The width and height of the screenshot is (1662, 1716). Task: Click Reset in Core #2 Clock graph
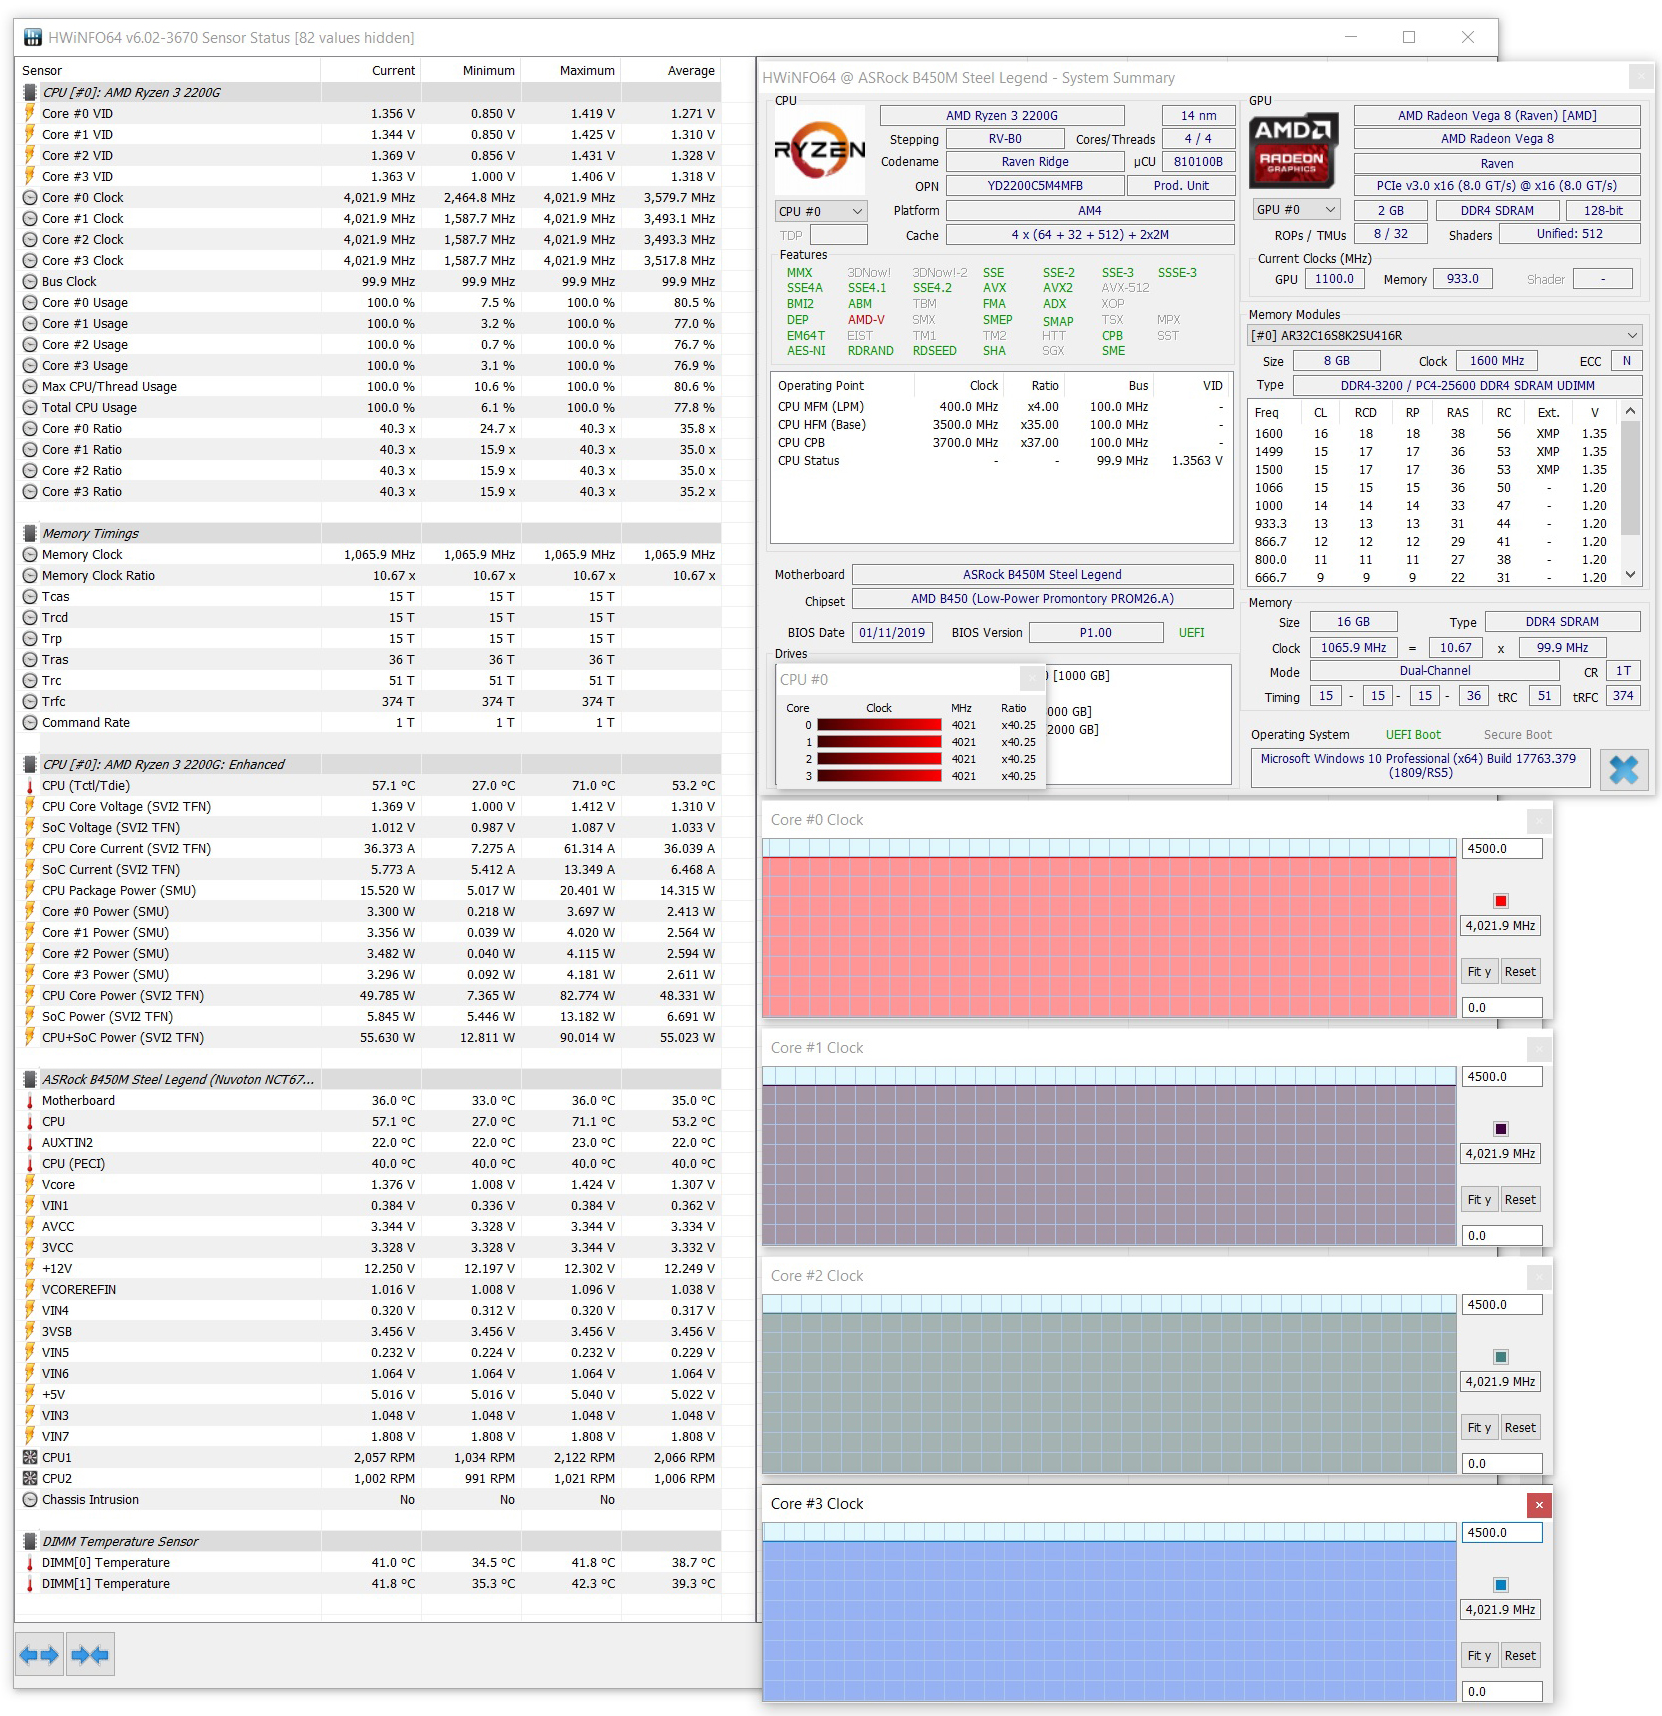1520,1427
